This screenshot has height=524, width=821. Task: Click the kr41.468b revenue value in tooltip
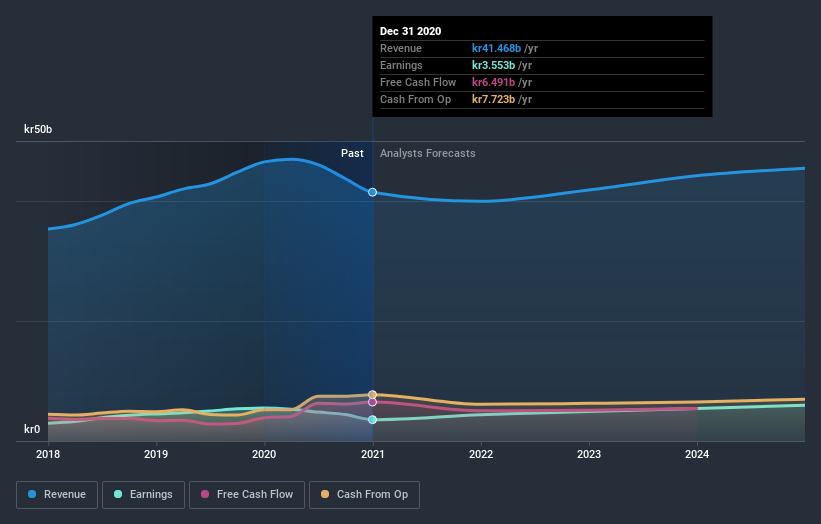point(496,48)
